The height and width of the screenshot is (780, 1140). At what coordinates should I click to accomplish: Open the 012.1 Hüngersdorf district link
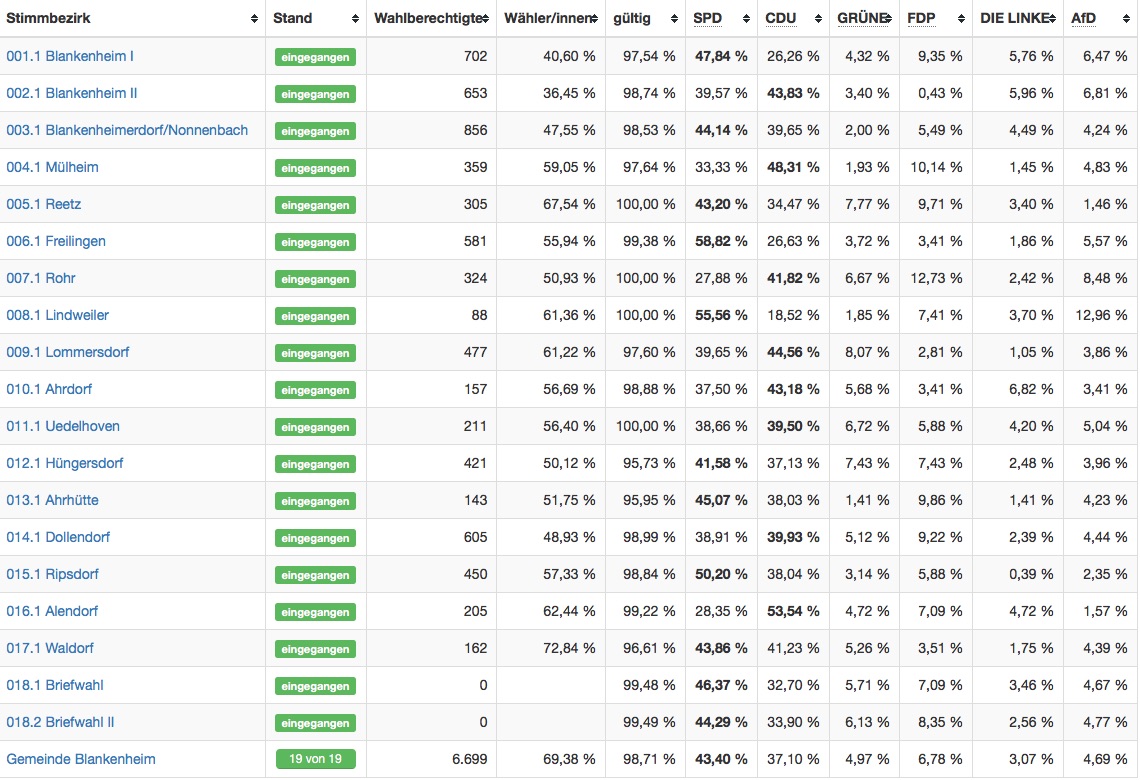[x=65, y=463]
